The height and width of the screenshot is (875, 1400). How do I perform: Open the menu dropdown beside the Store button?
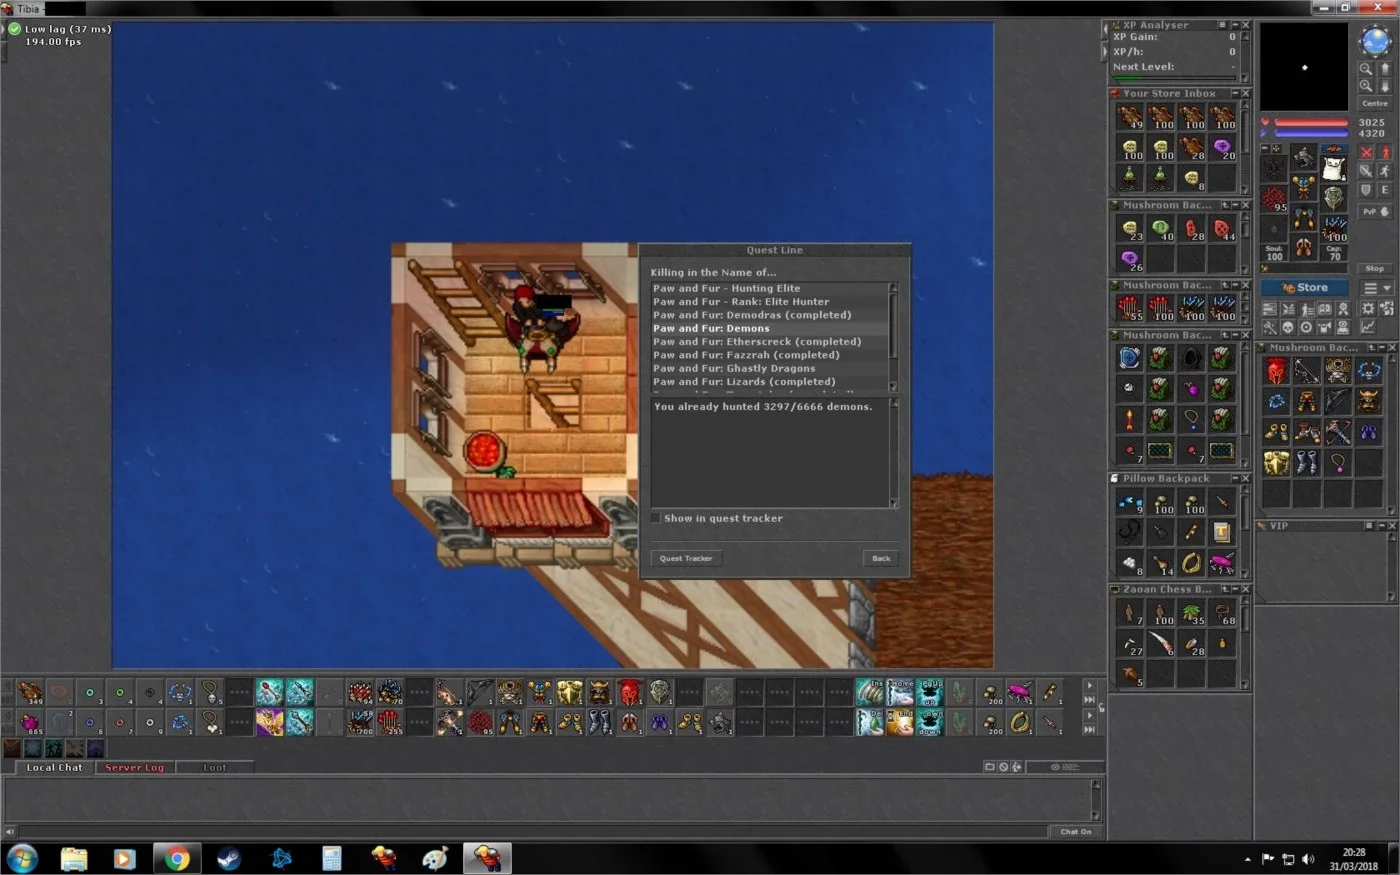[1377, 288]
